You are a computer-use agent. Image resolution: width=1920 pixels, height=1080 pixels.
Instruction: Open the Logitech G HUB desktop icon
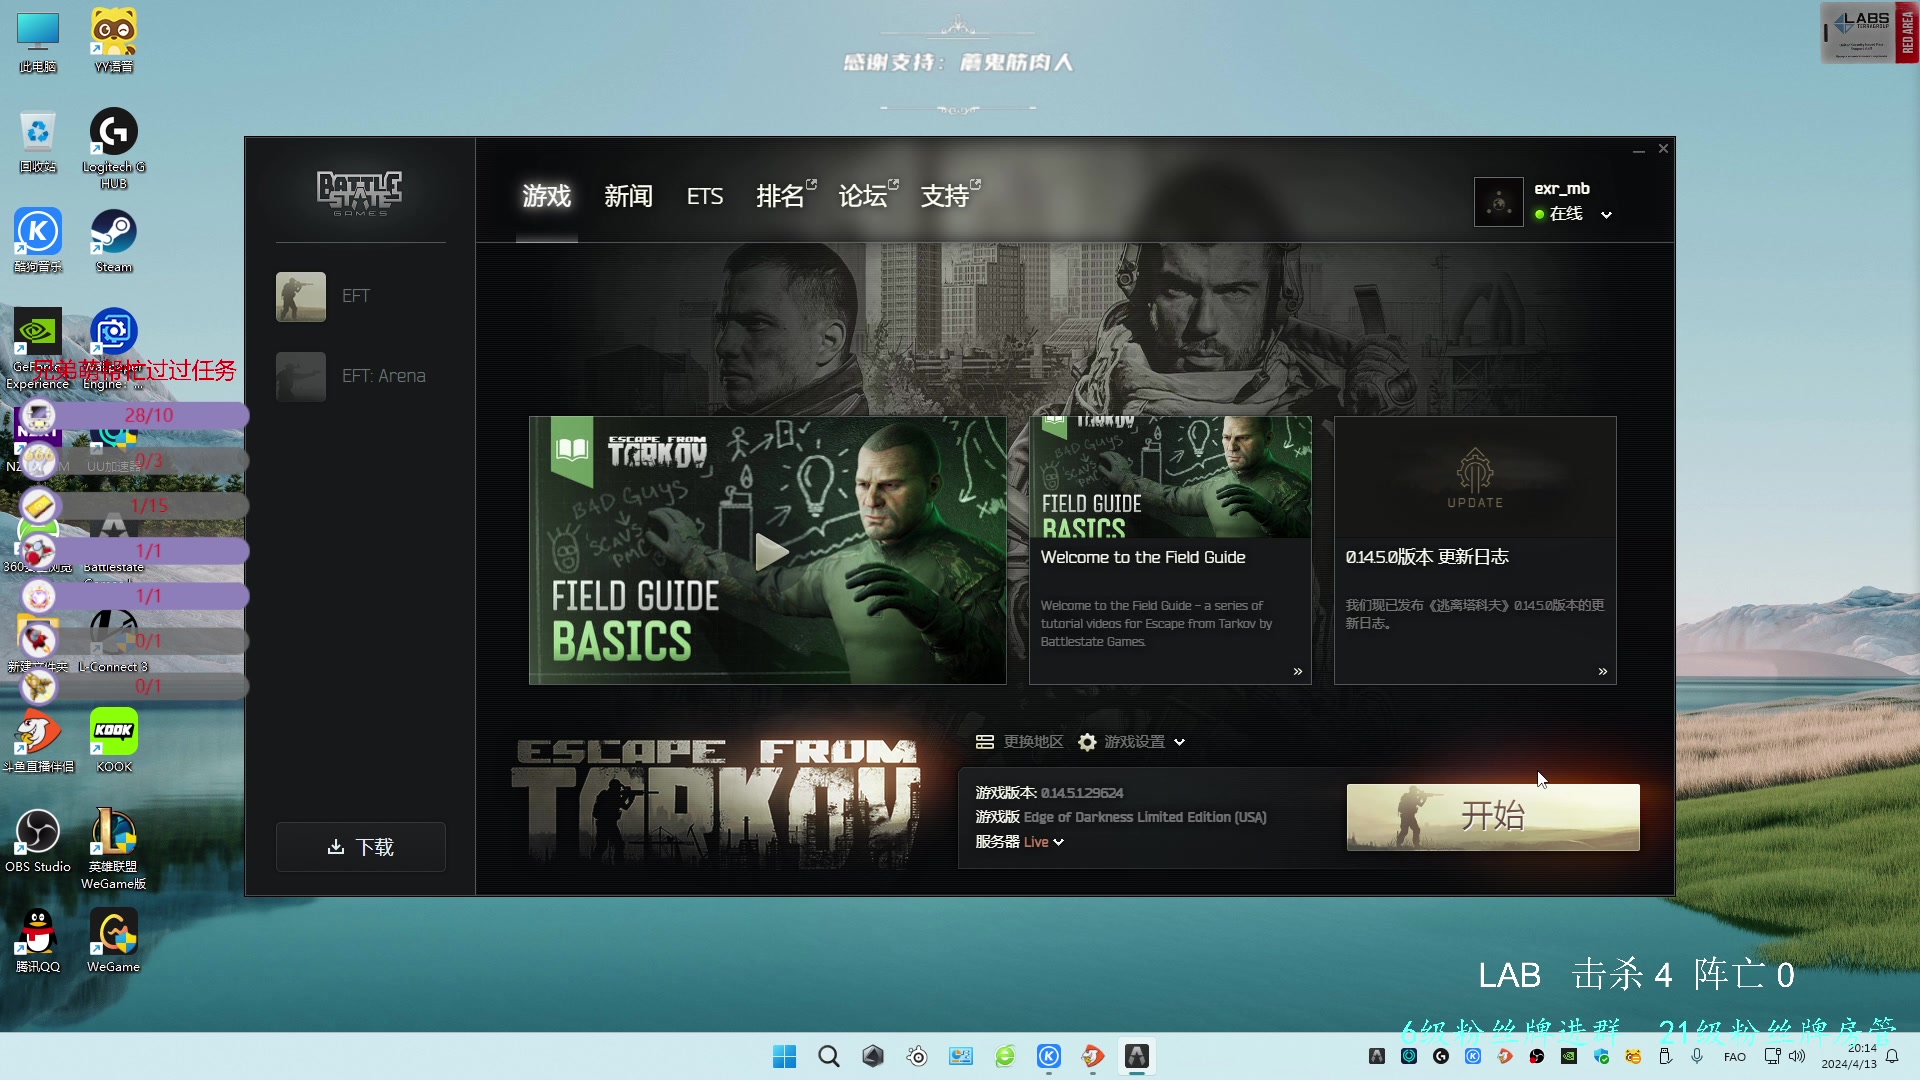tap(114, 148)
